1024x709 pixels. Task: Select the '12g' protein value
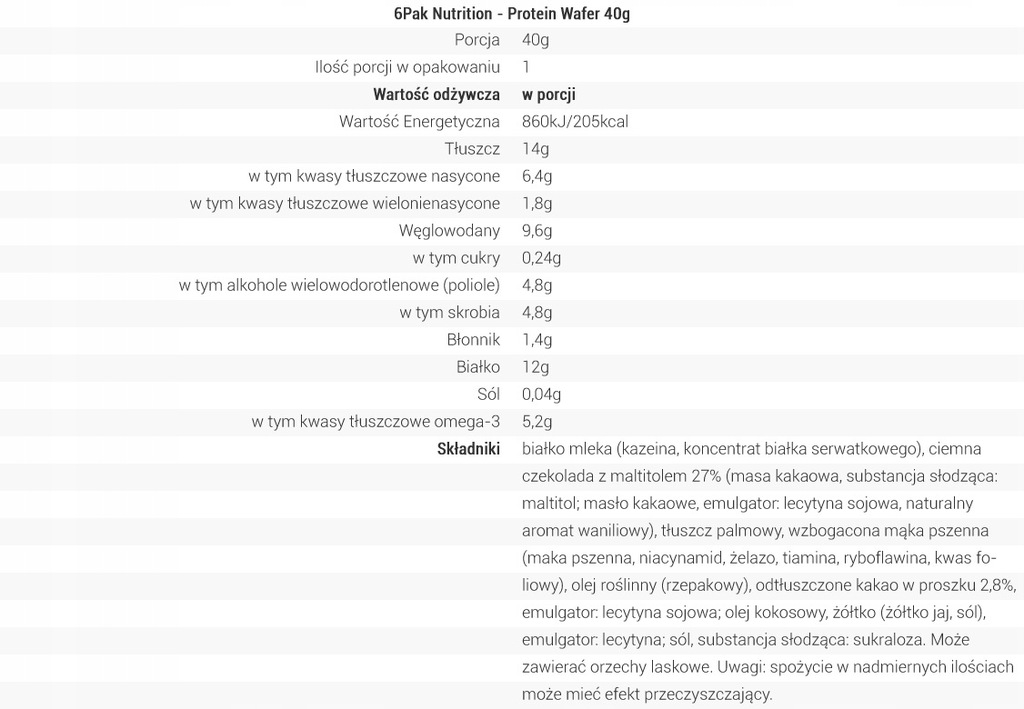tap(536, 367)
